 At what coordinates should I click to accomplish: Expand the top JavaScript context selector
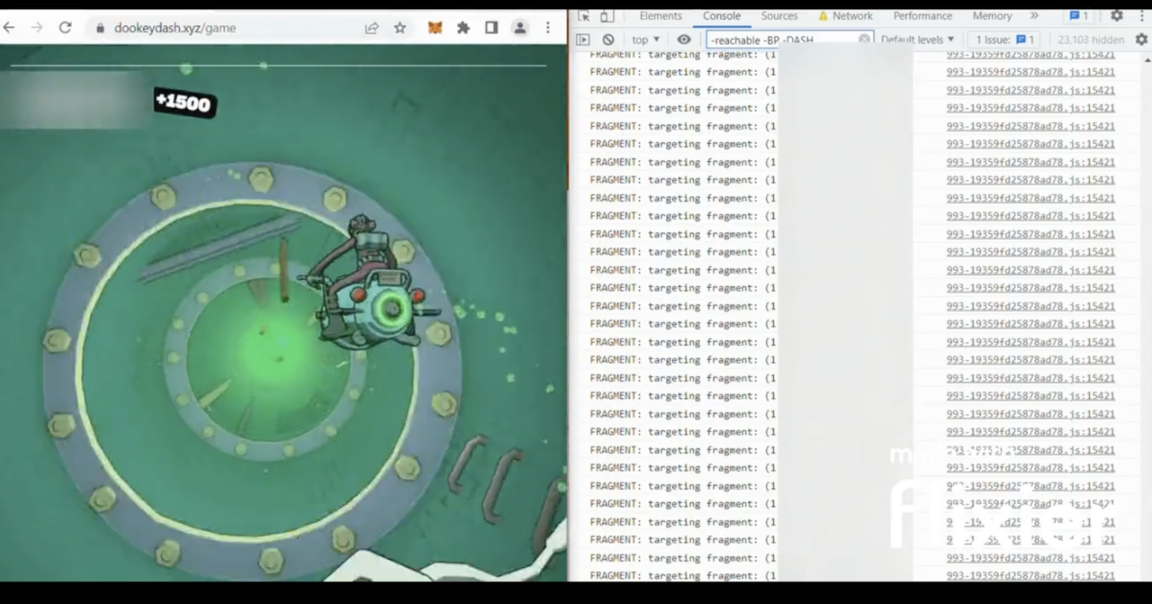tap(645, 40)
